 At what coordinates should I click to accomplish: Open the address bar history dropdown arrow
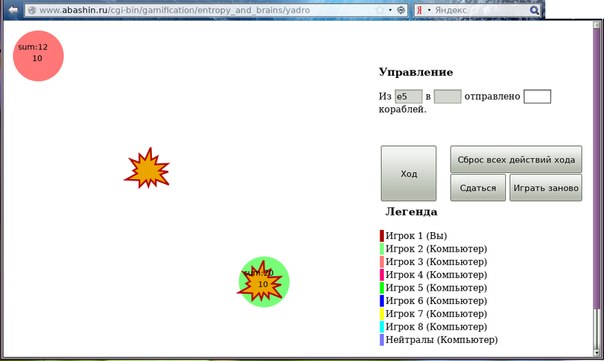click(x=390, y=10)
